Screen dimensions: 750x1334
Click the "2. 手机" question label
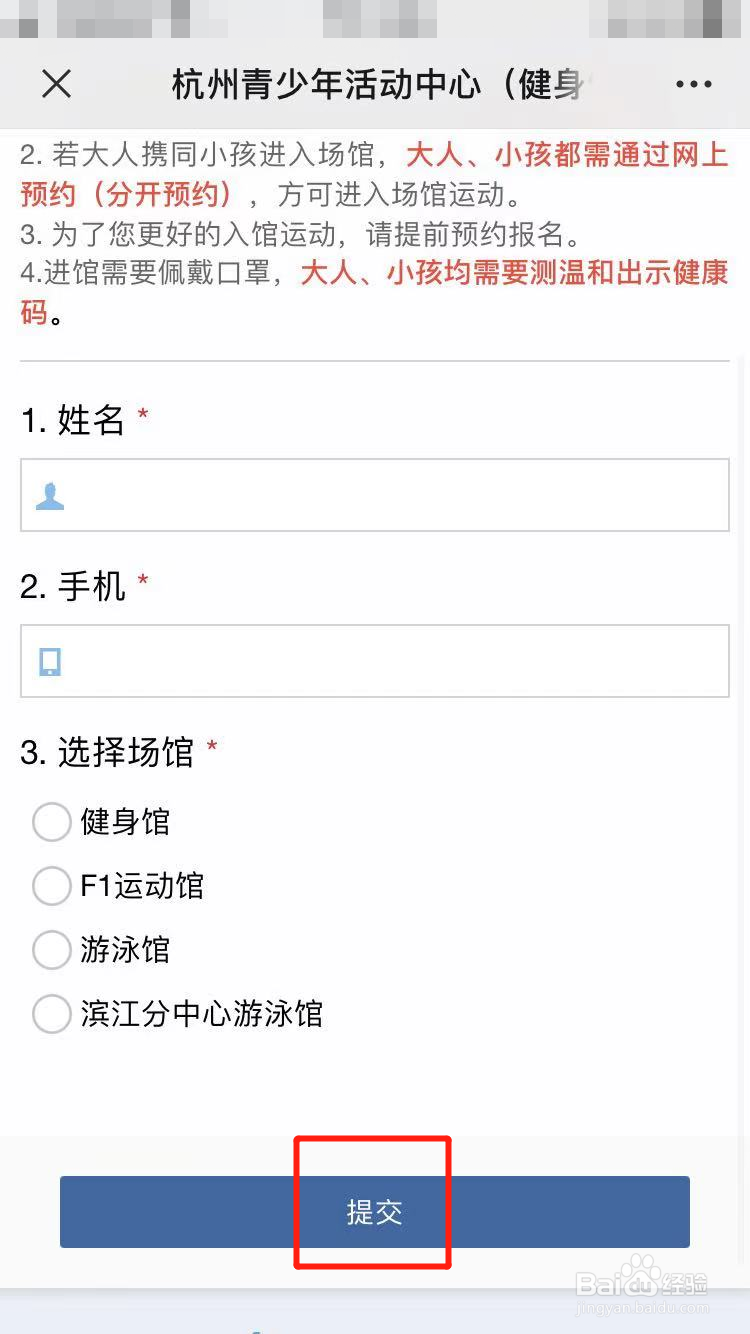73,587
